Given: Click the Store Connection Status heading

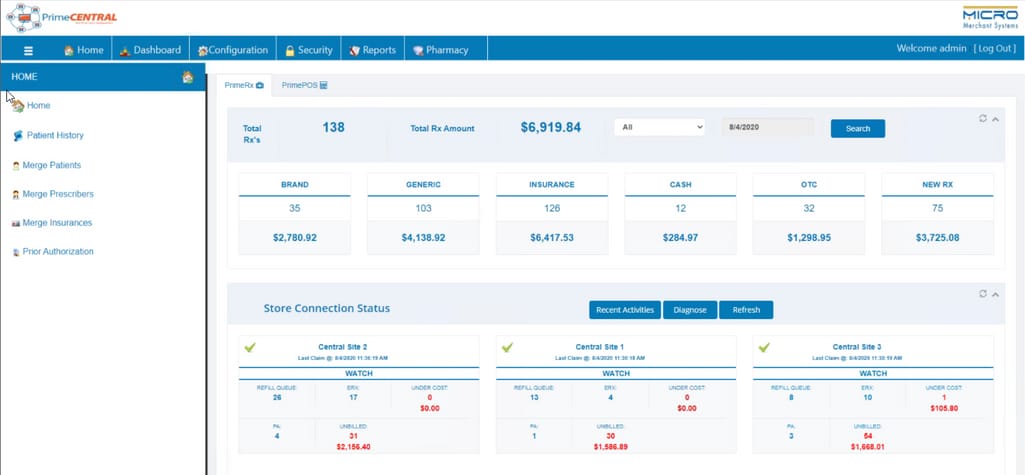Looking at the screenshot, I should coord(327,308).
